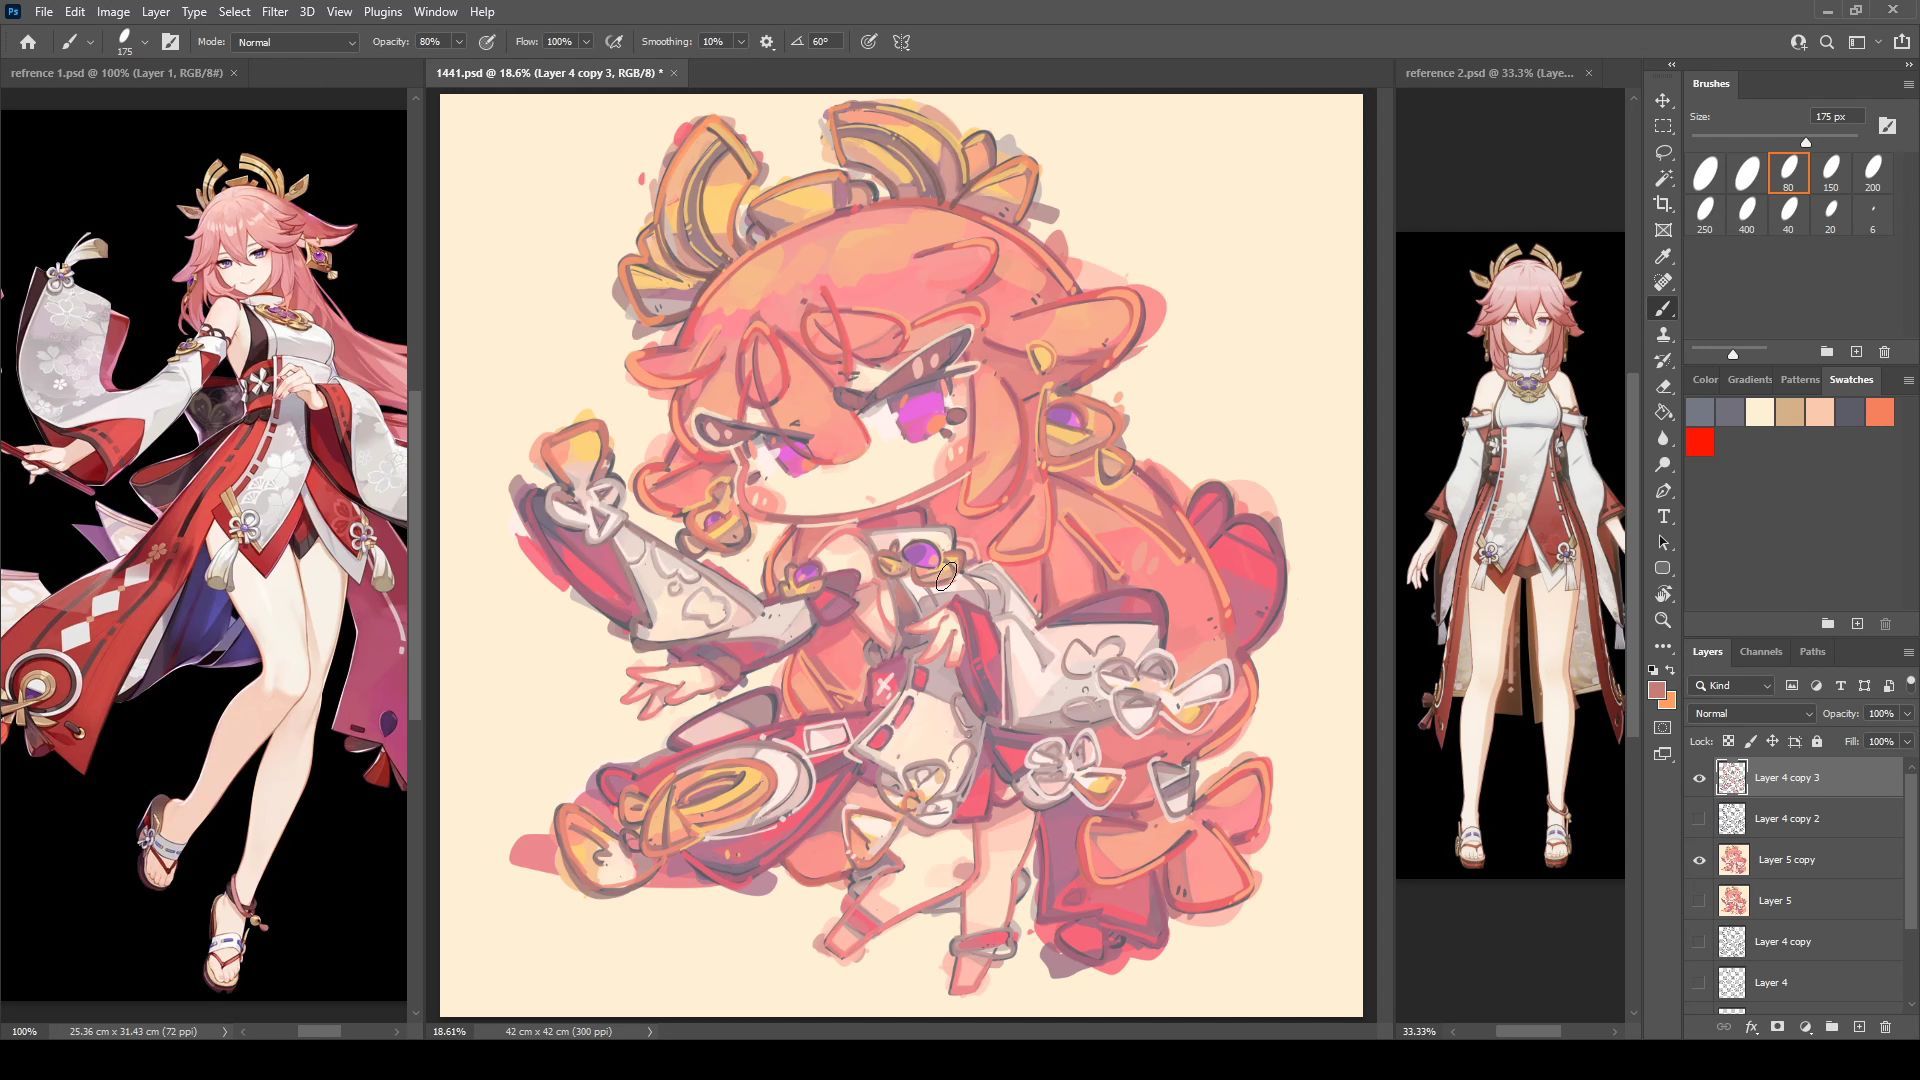Select the Eraser tool

click(x=1663, y=387)
